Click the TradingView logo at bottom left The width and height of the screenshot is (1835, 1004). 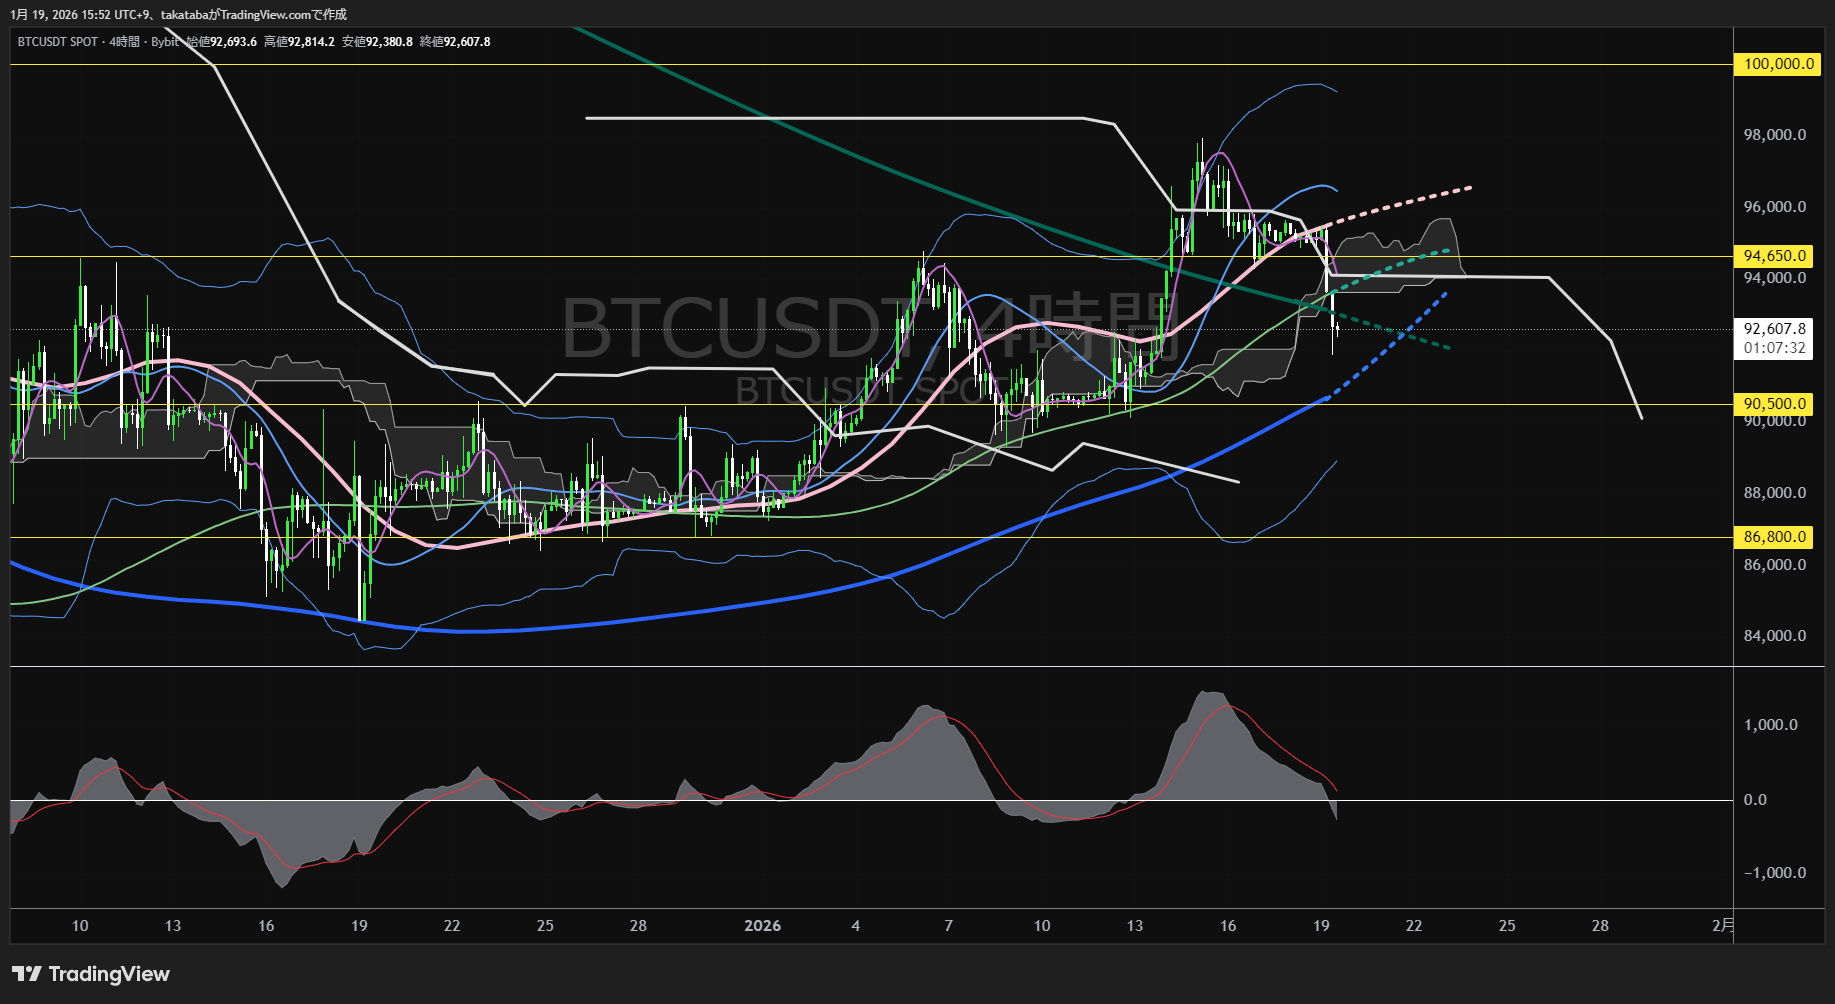pos(91,974)
